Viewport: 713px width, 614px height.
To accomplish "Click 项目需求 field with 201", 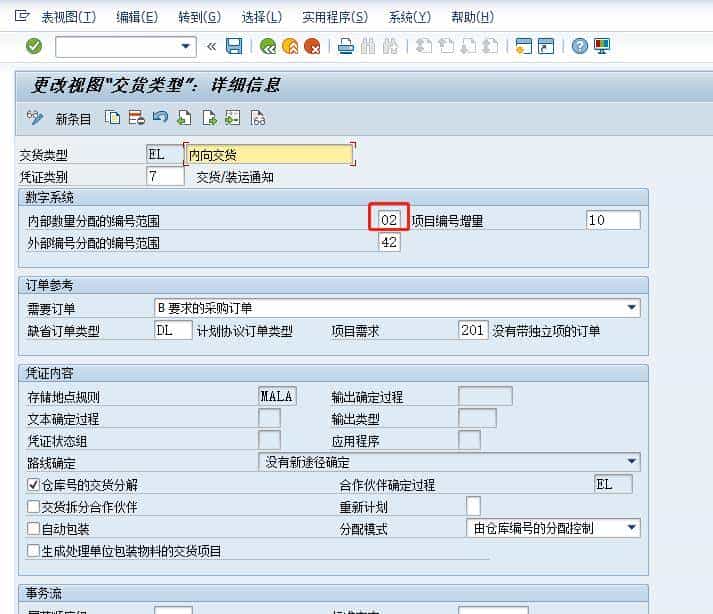I will point(473,330).
